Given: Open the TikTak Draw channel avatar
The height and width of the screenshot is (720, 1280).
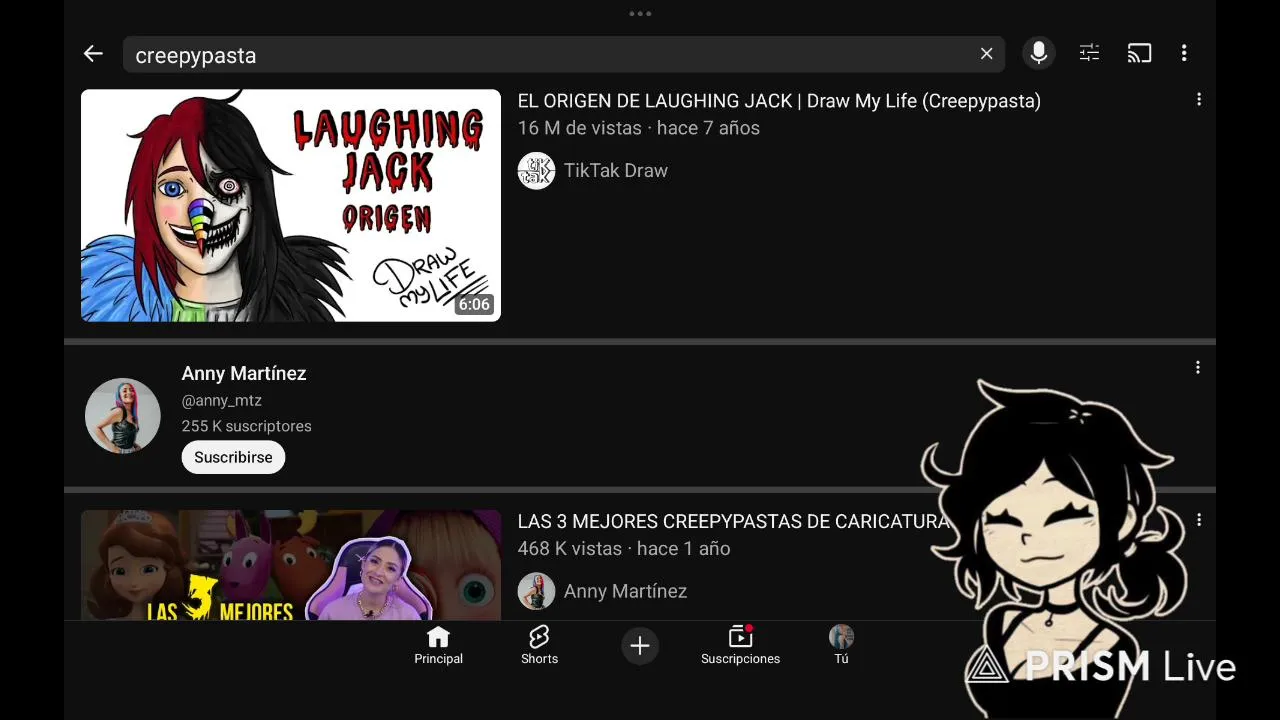Looking at the screenshot, I should coord(536,171).
